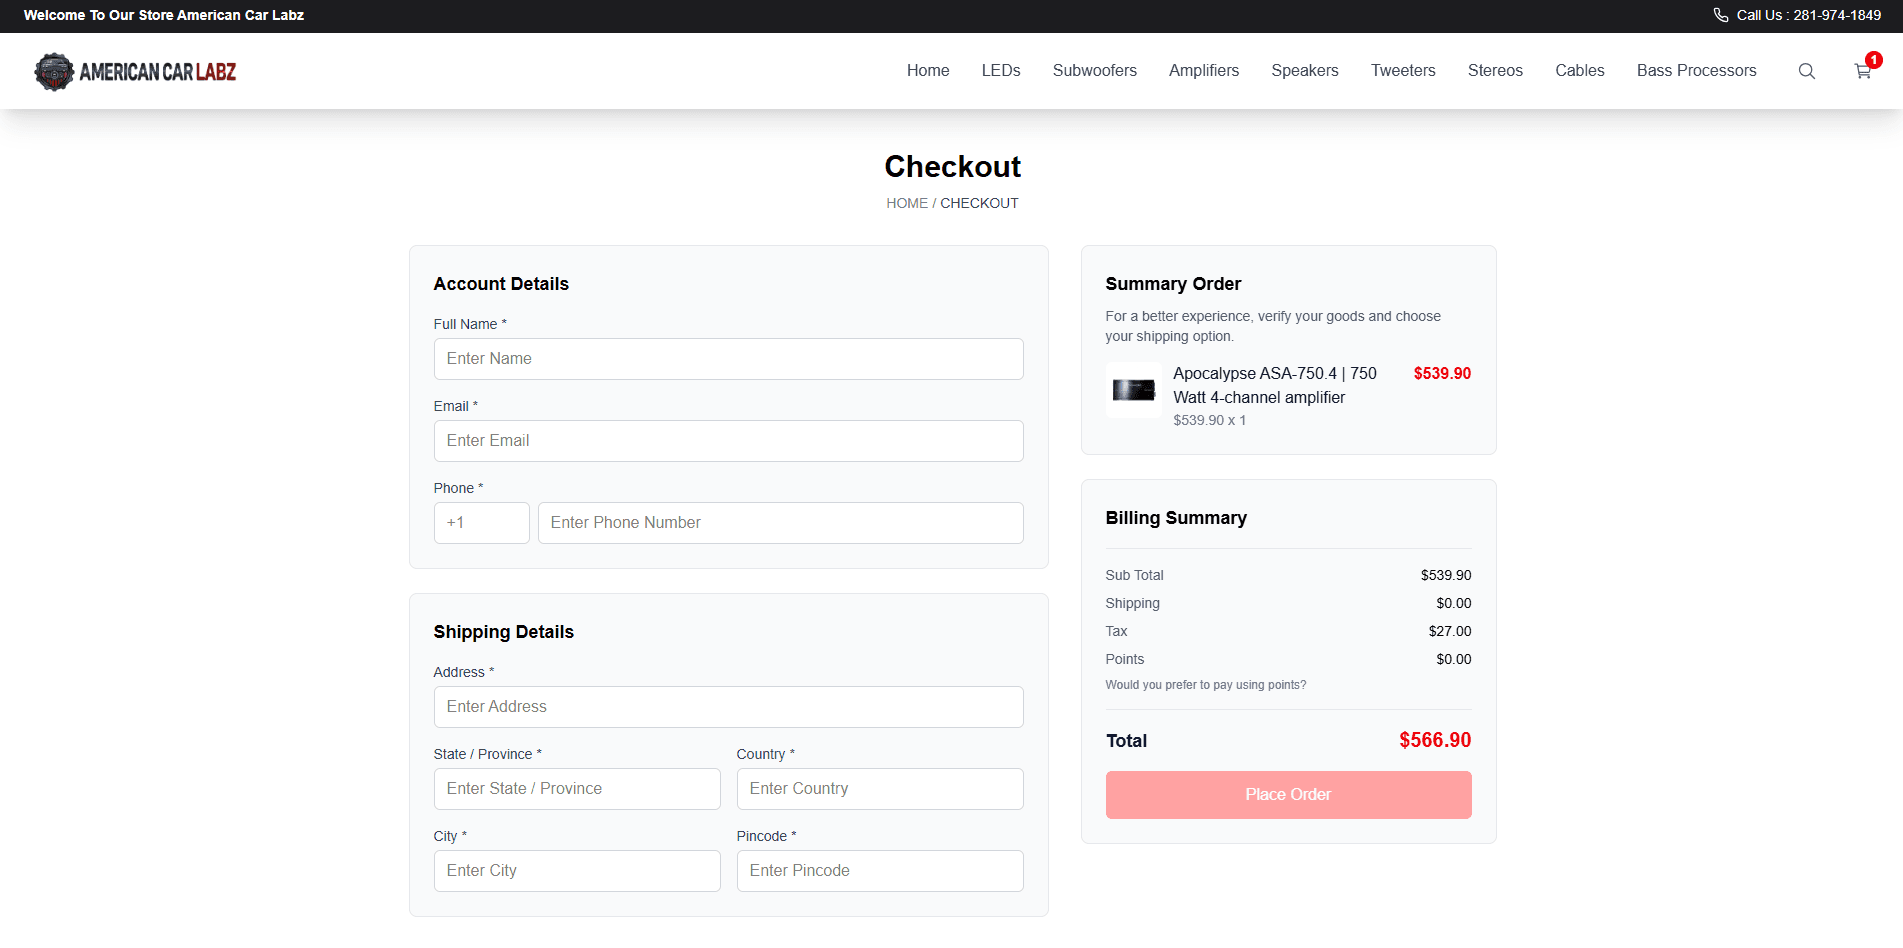Open the search icon in header
Image resolution: width=1903 pixels, height=948 pixels.
point(1806,71)
